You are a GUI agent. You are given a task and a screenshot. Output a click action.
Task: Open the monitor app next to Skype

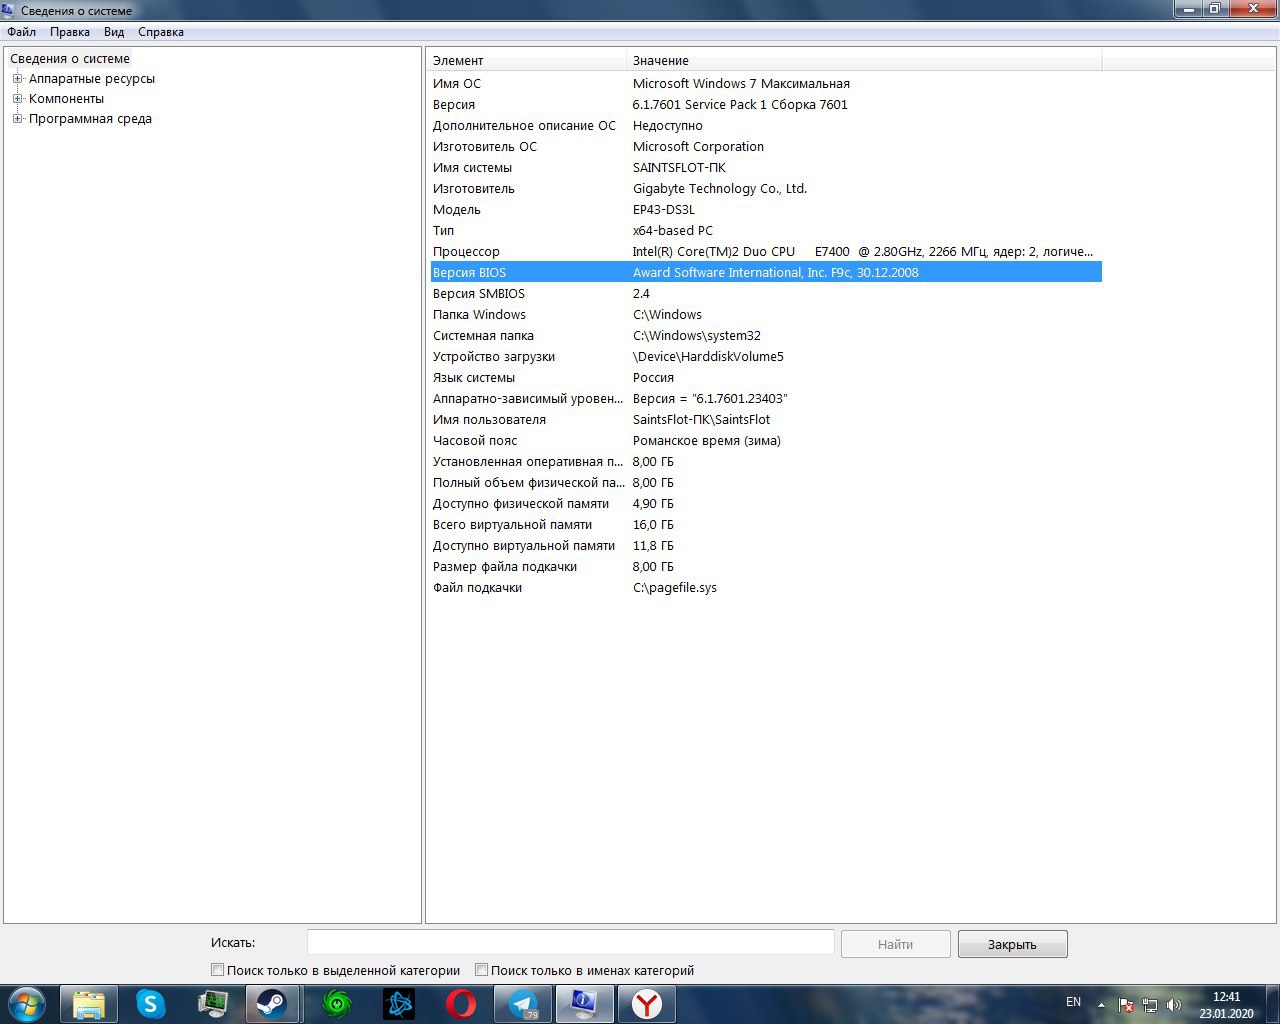point(212,1004)
